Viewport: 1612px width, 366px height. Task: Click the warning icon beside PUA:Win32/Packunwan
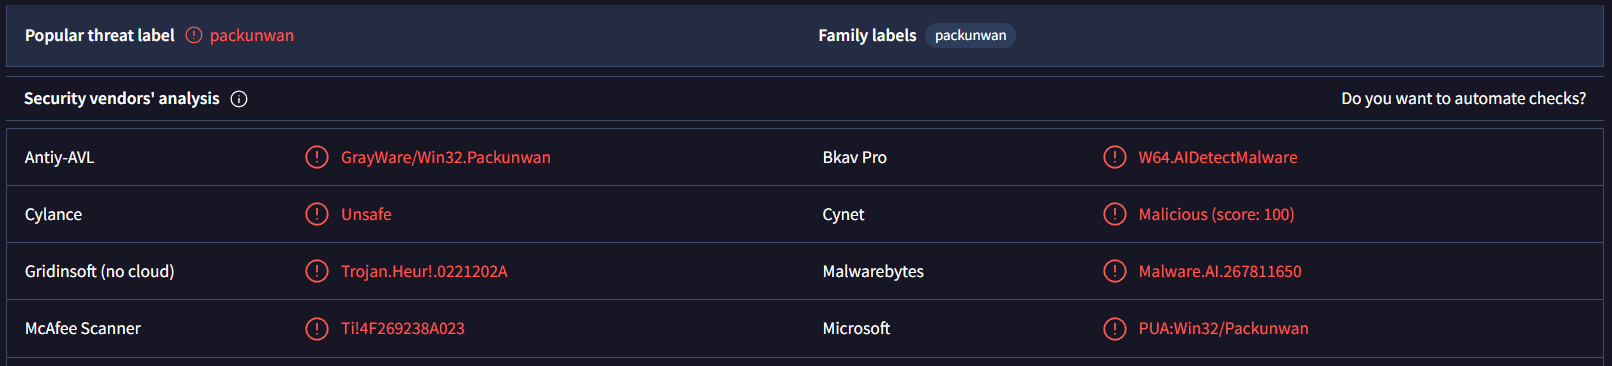click(1114, 328)
